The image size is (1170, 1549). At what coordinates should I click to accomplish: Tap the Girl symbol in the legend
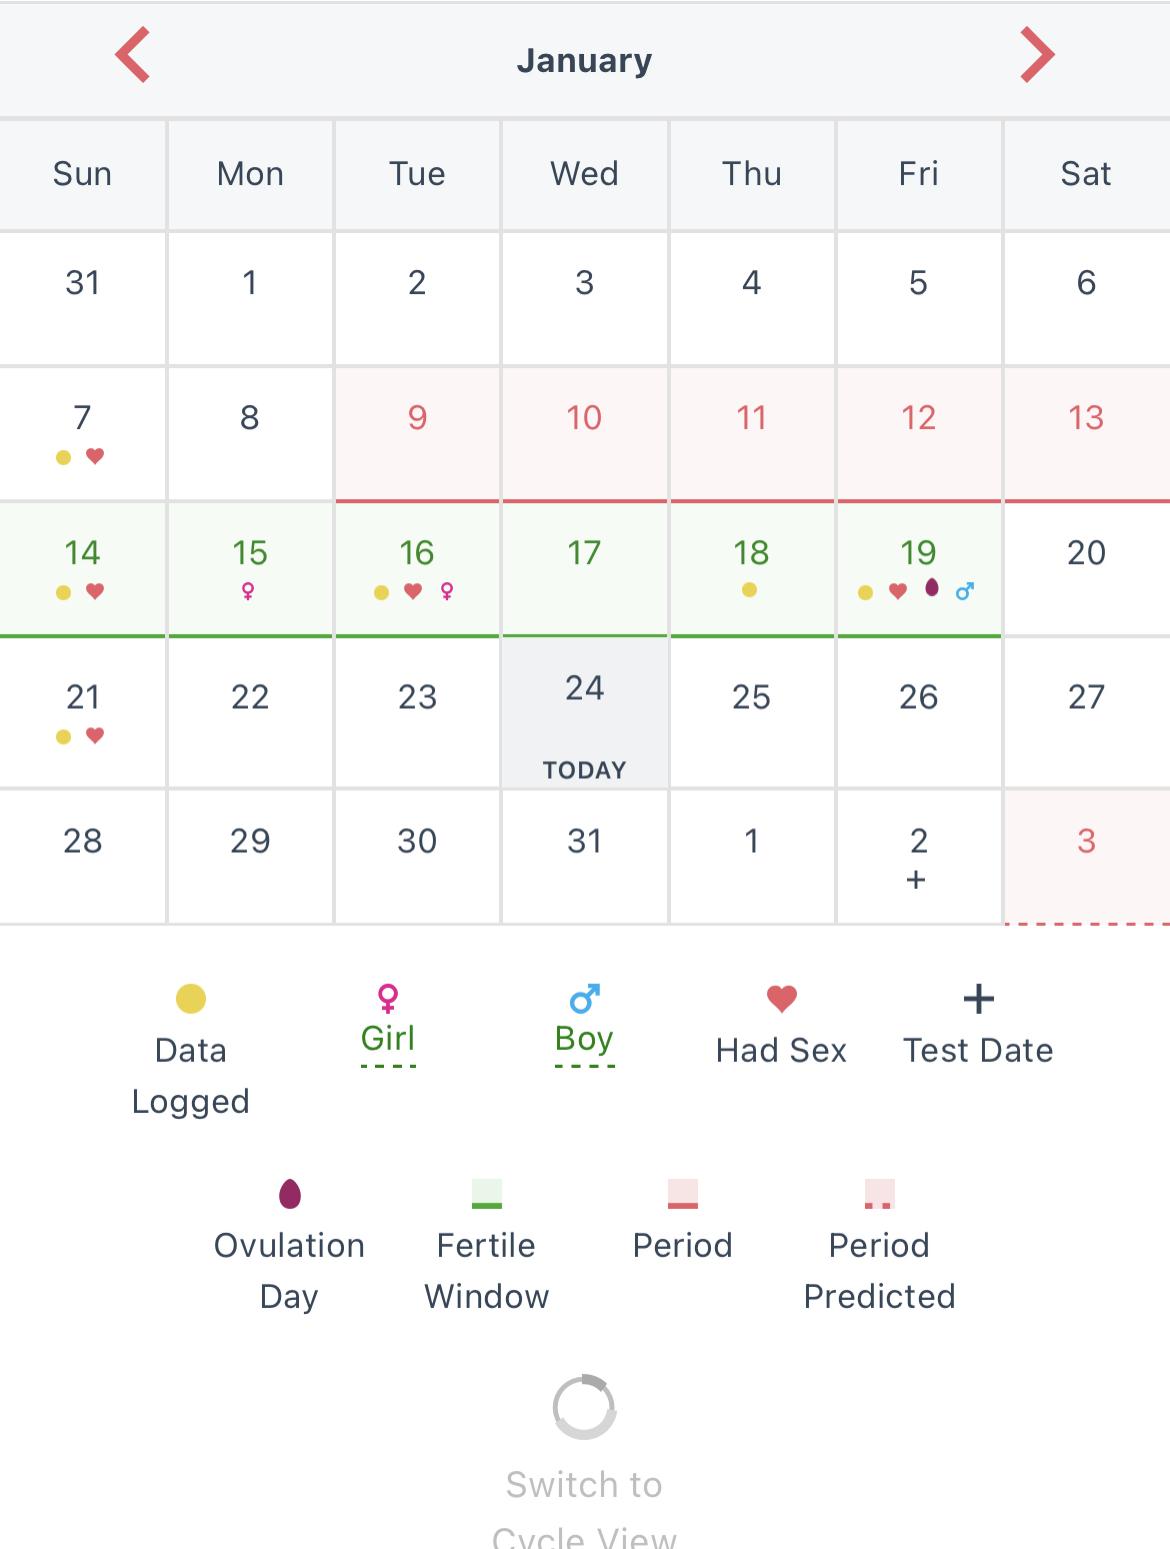point(388,997)
